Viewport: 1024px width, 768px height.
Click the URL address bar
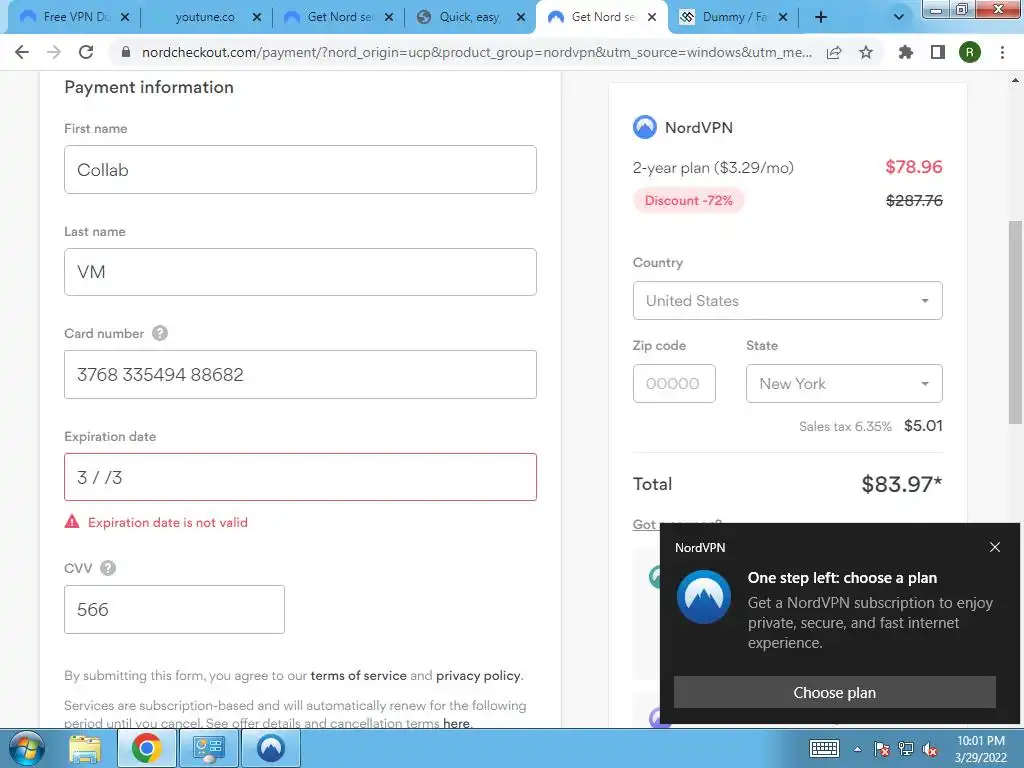[x=477, y=52]
